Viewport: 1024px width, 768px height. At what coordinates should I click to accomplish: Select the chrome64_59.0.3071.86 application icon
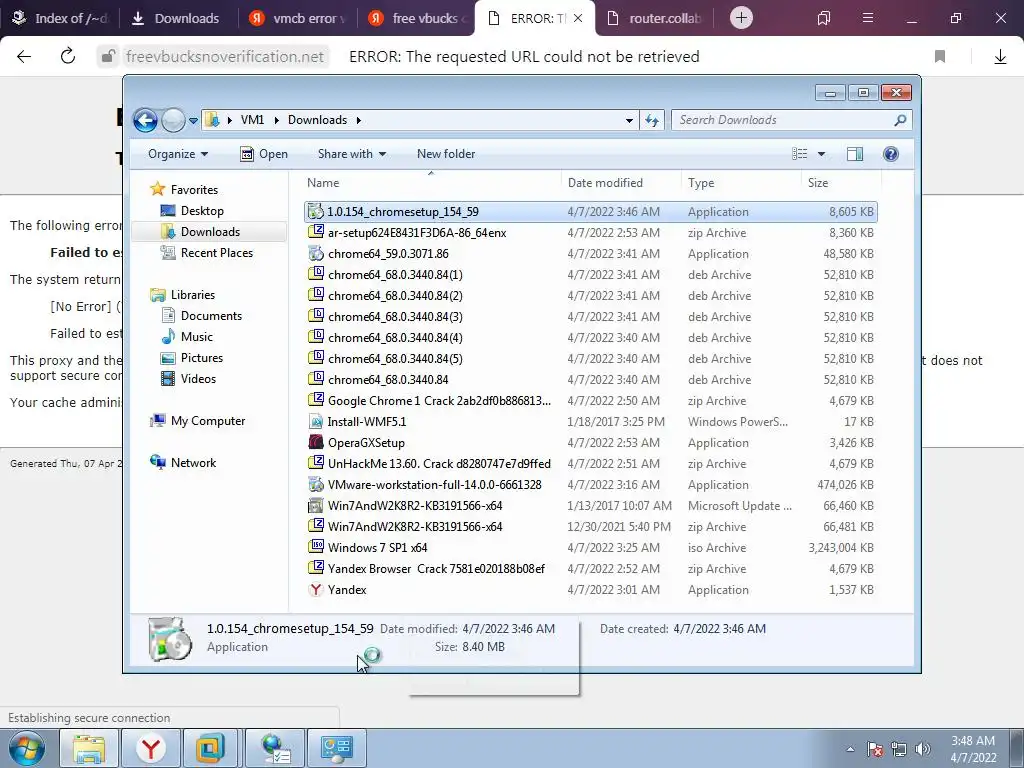coord(316,254)
